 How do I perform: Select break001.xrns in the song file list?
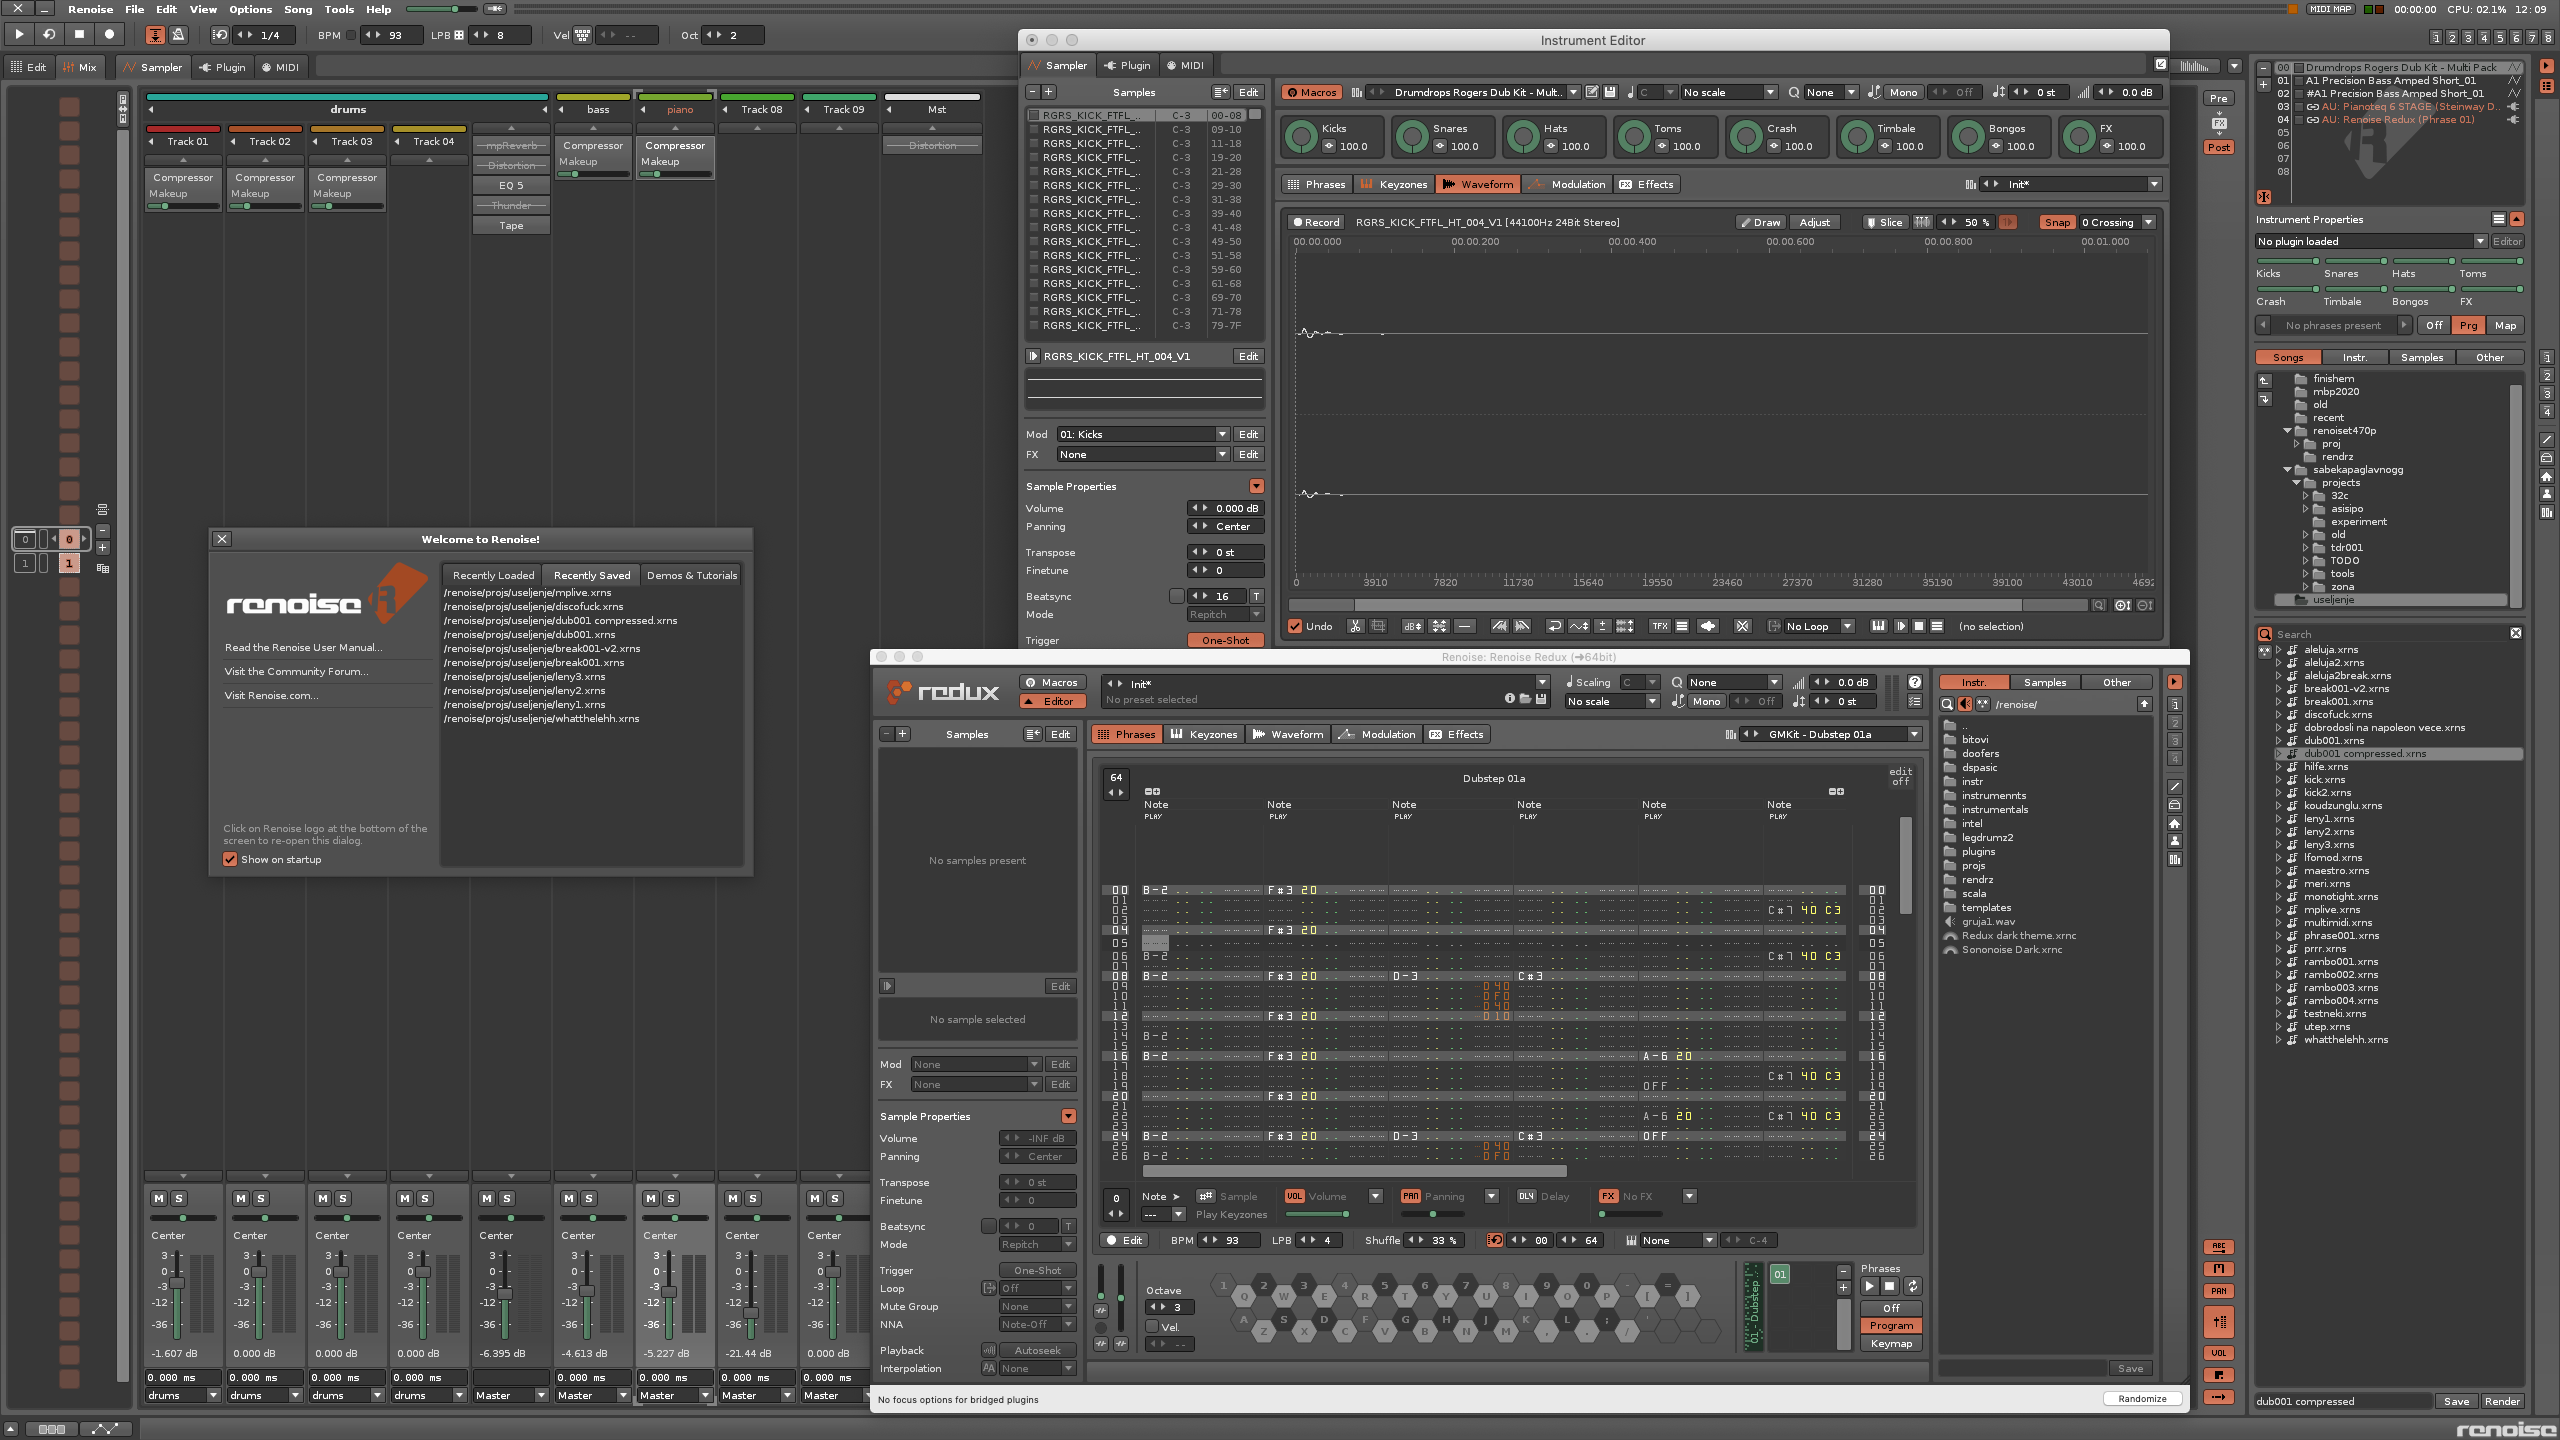pos(2338,701)
